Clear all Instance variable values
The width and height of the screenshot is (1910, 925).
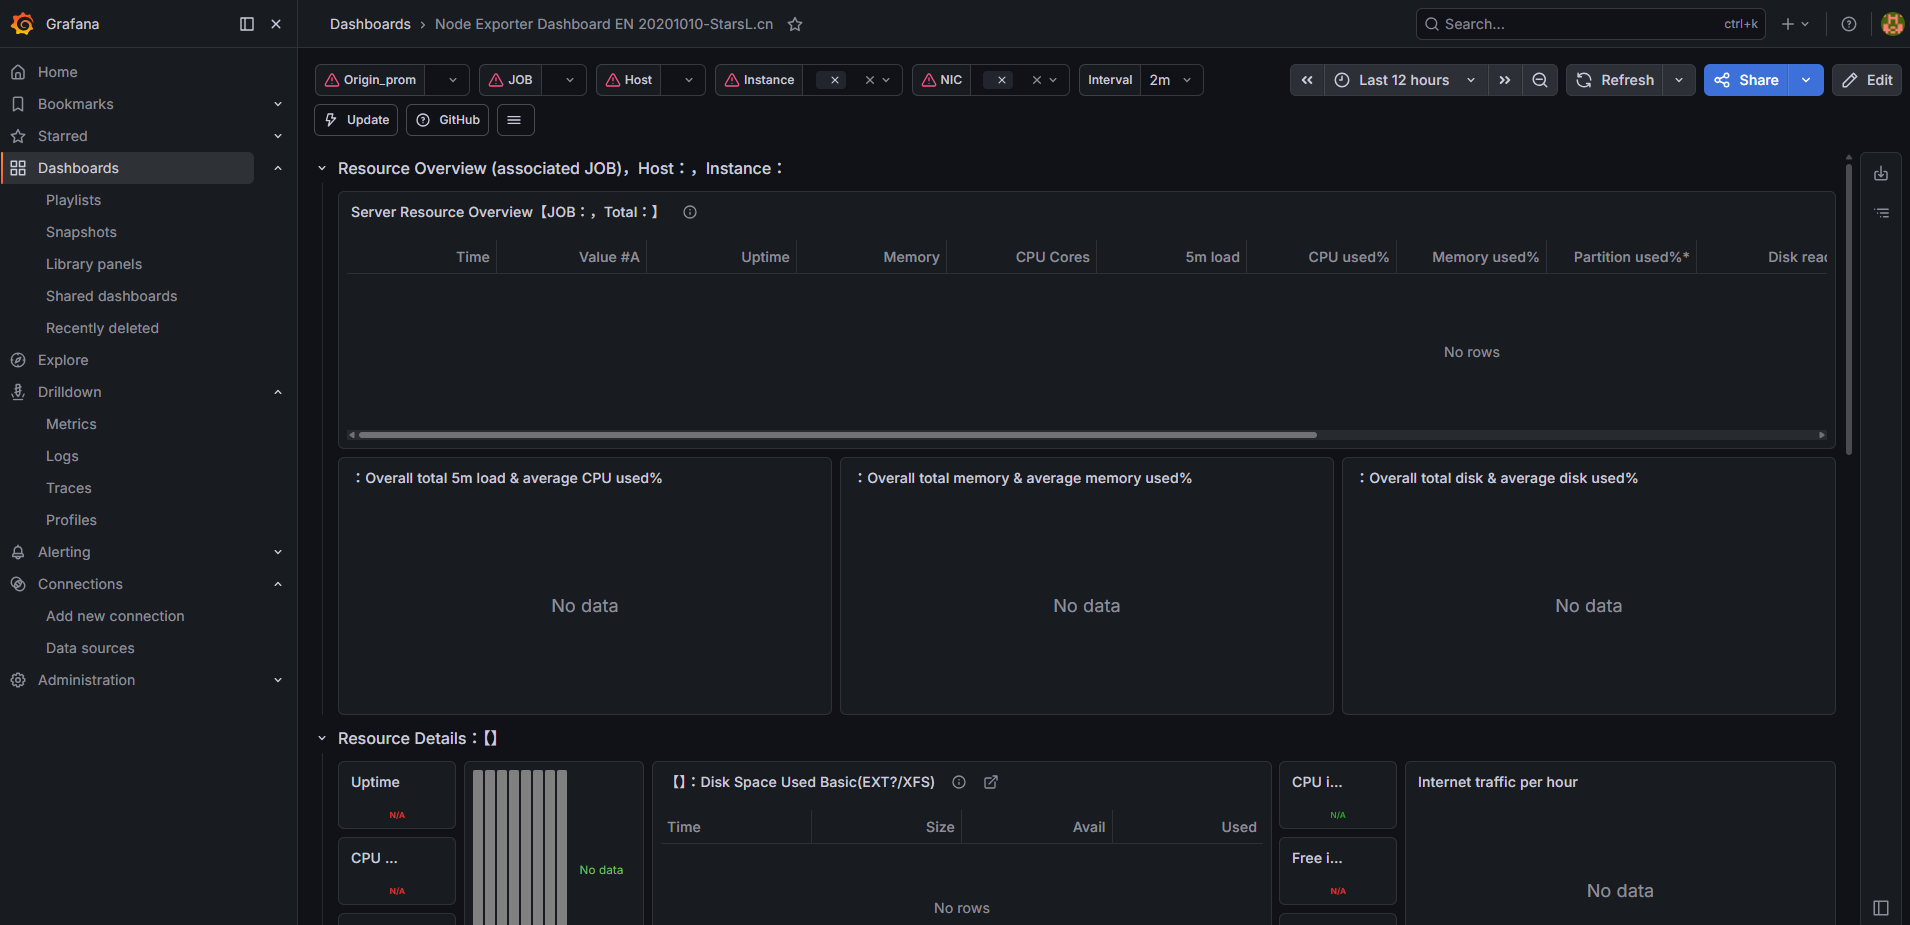[x=870, y=80]
